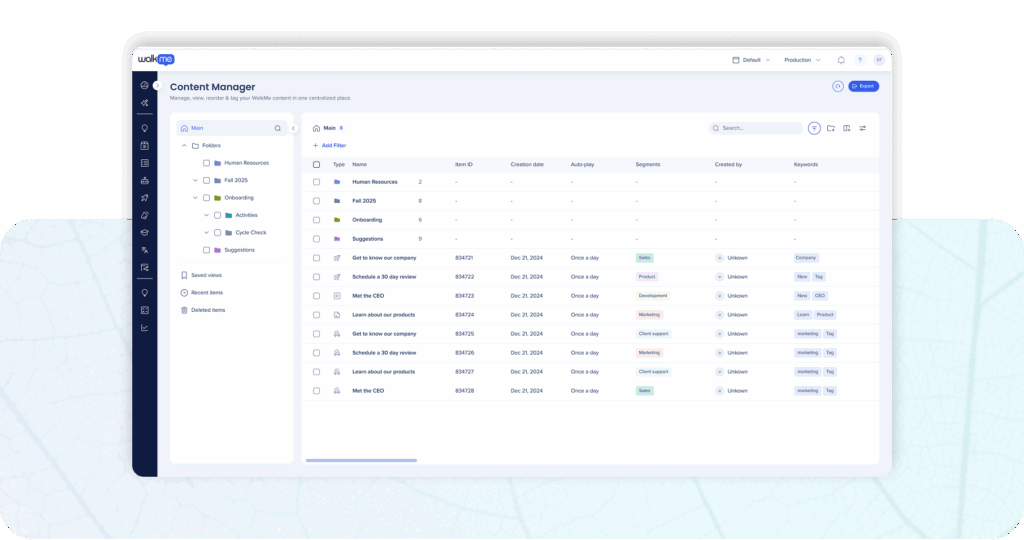Click the search icon in Main folder panel
Viewport: 1024px width, 540px height.
tap(278, 128)
